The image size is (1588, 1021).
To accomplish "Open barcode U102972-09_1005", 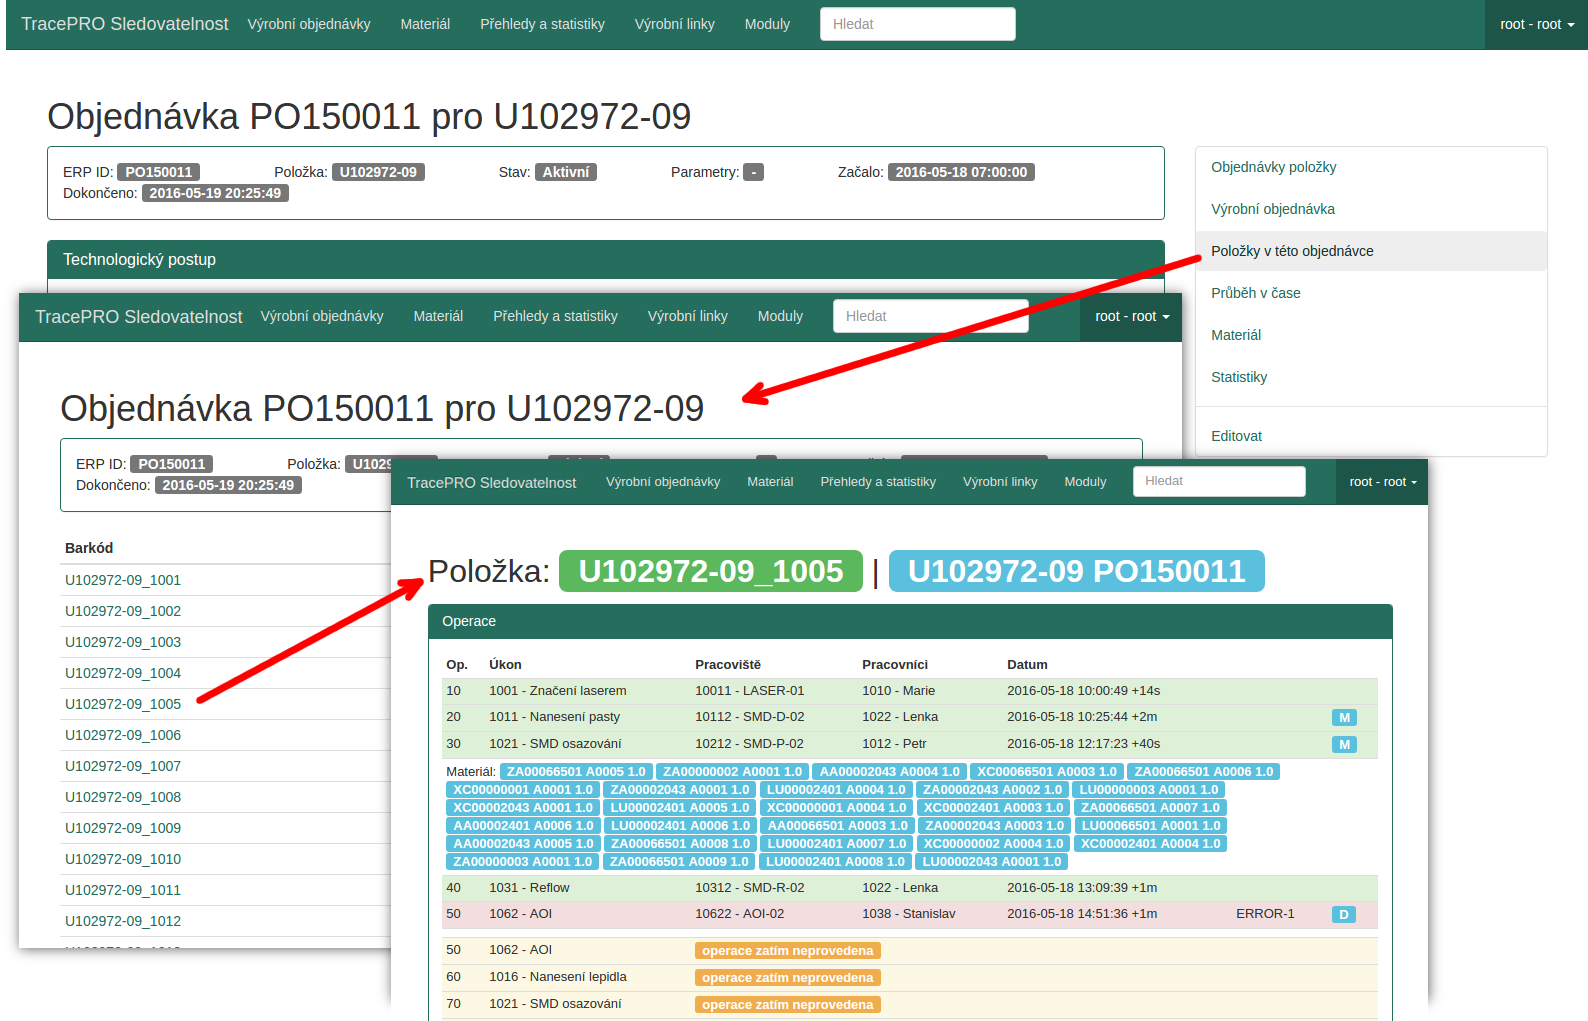I will click(123, 704).
